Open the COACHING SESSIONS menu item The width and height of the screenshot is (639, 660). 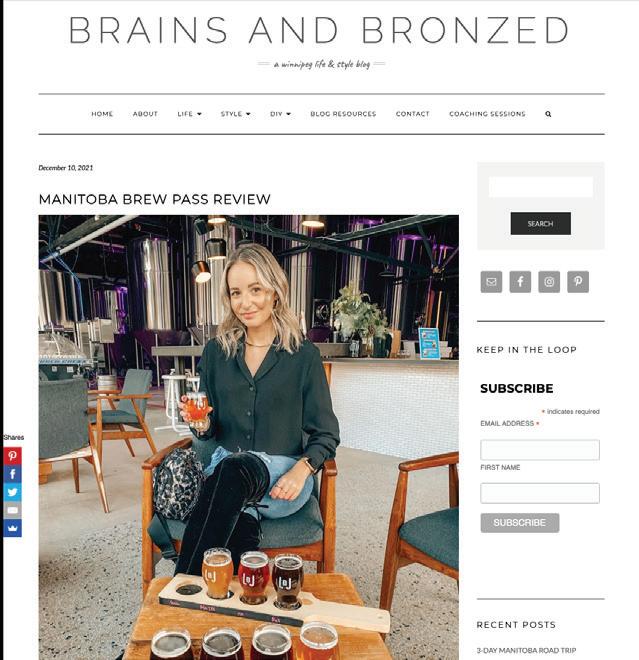(487, 114)
